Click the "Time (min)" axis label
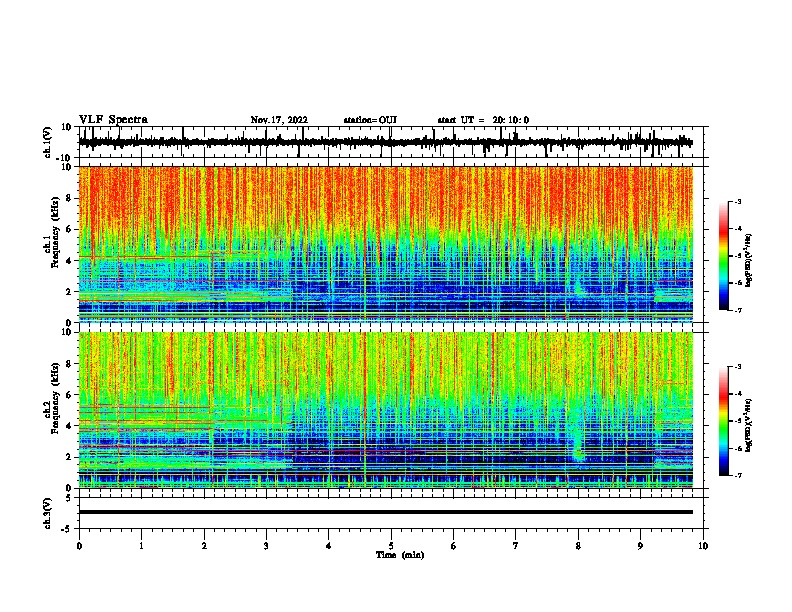Viewport: 792px width, 612px height. coord(400,555)
